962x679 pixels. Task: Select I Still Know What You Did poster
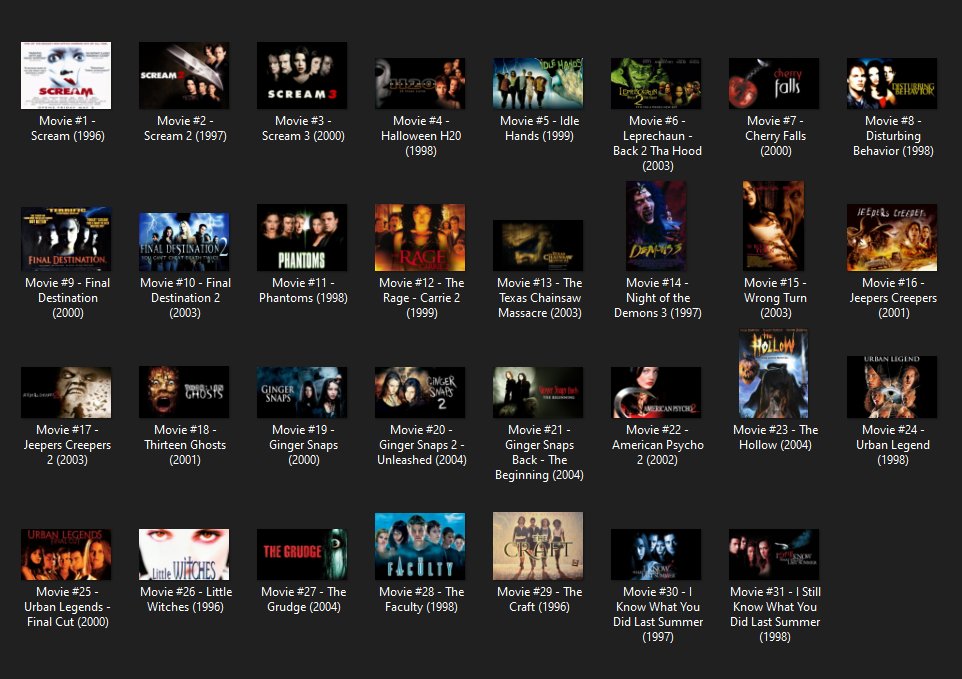pyautogui.click(x=774, y=554)
